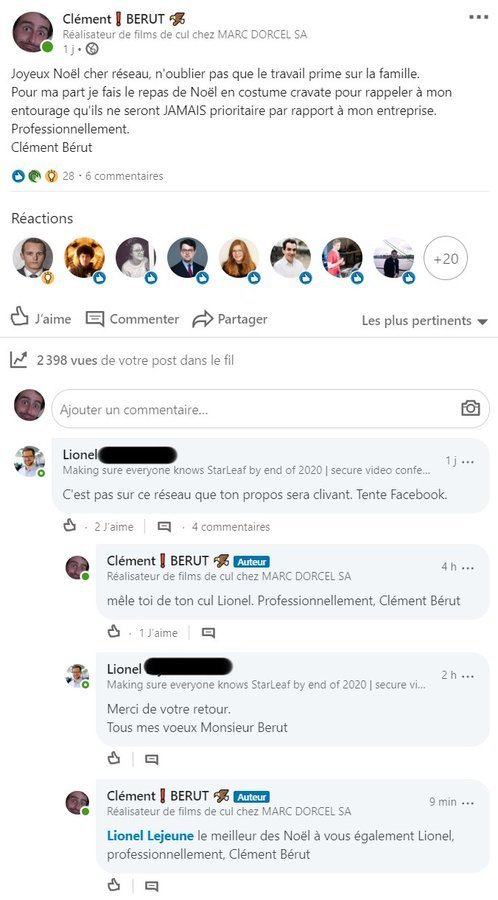This screenshot has height=900, width=498.
Task: Click the camera icon in comment box
Action: 470,408
